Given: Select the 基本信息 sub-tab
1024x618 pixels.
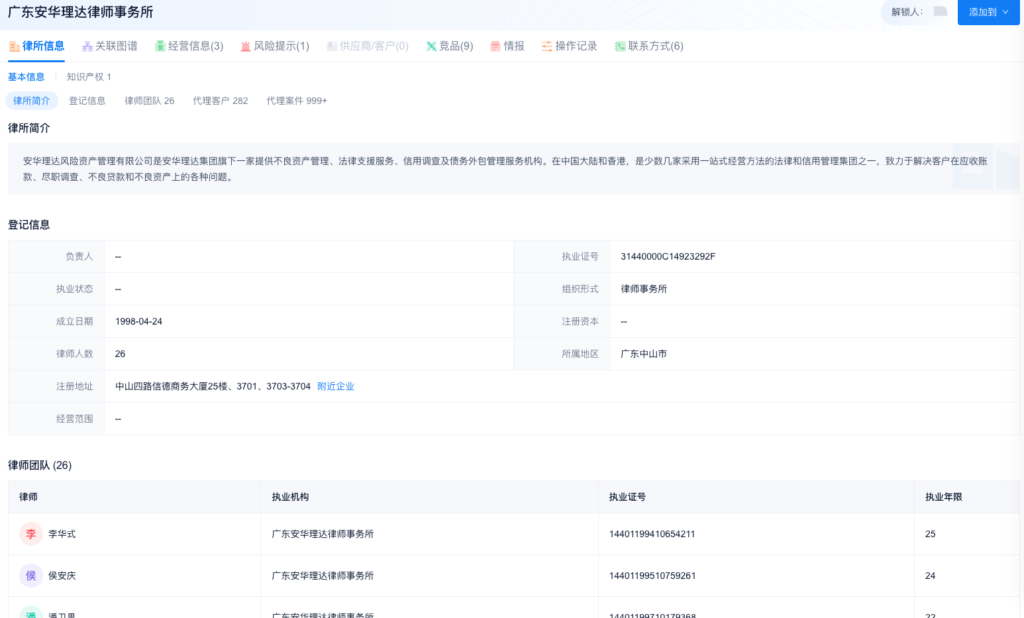Looking at the screenshot, I should [26, 77].
